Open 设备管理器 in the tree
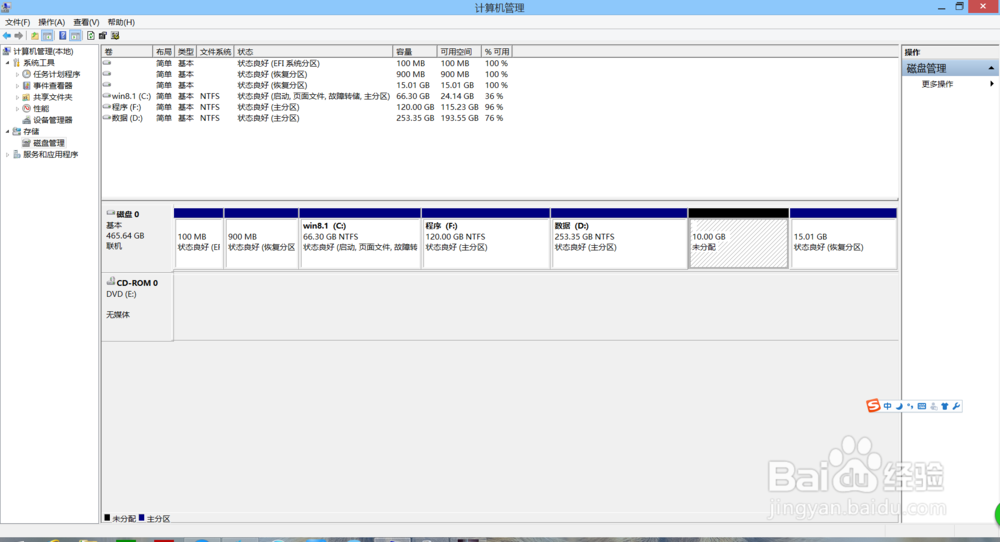 [x=52, y=121]
